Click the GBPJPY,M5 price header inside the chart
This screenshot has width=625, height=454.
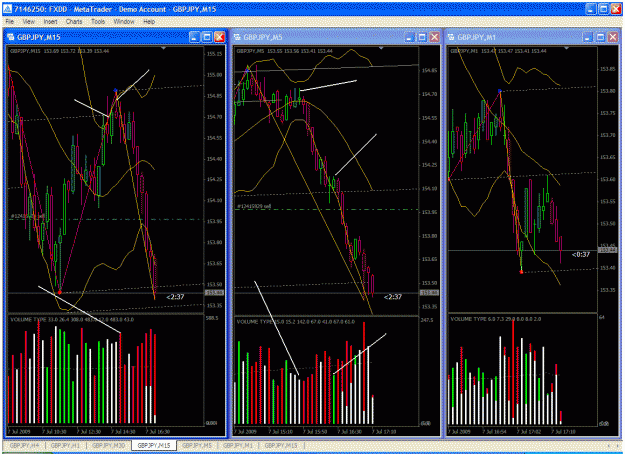click(285, 51)
